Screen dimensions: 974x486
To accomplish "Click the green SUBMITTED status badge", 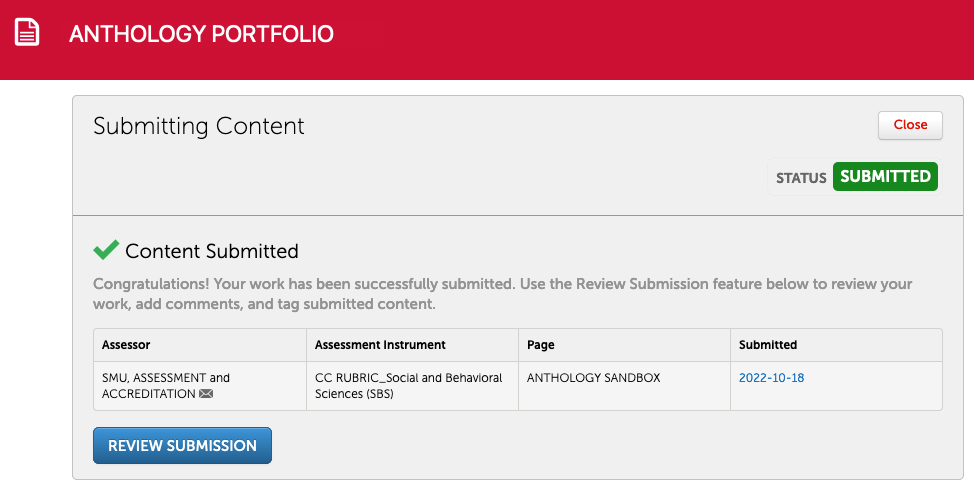I will (x=885, y=177).
